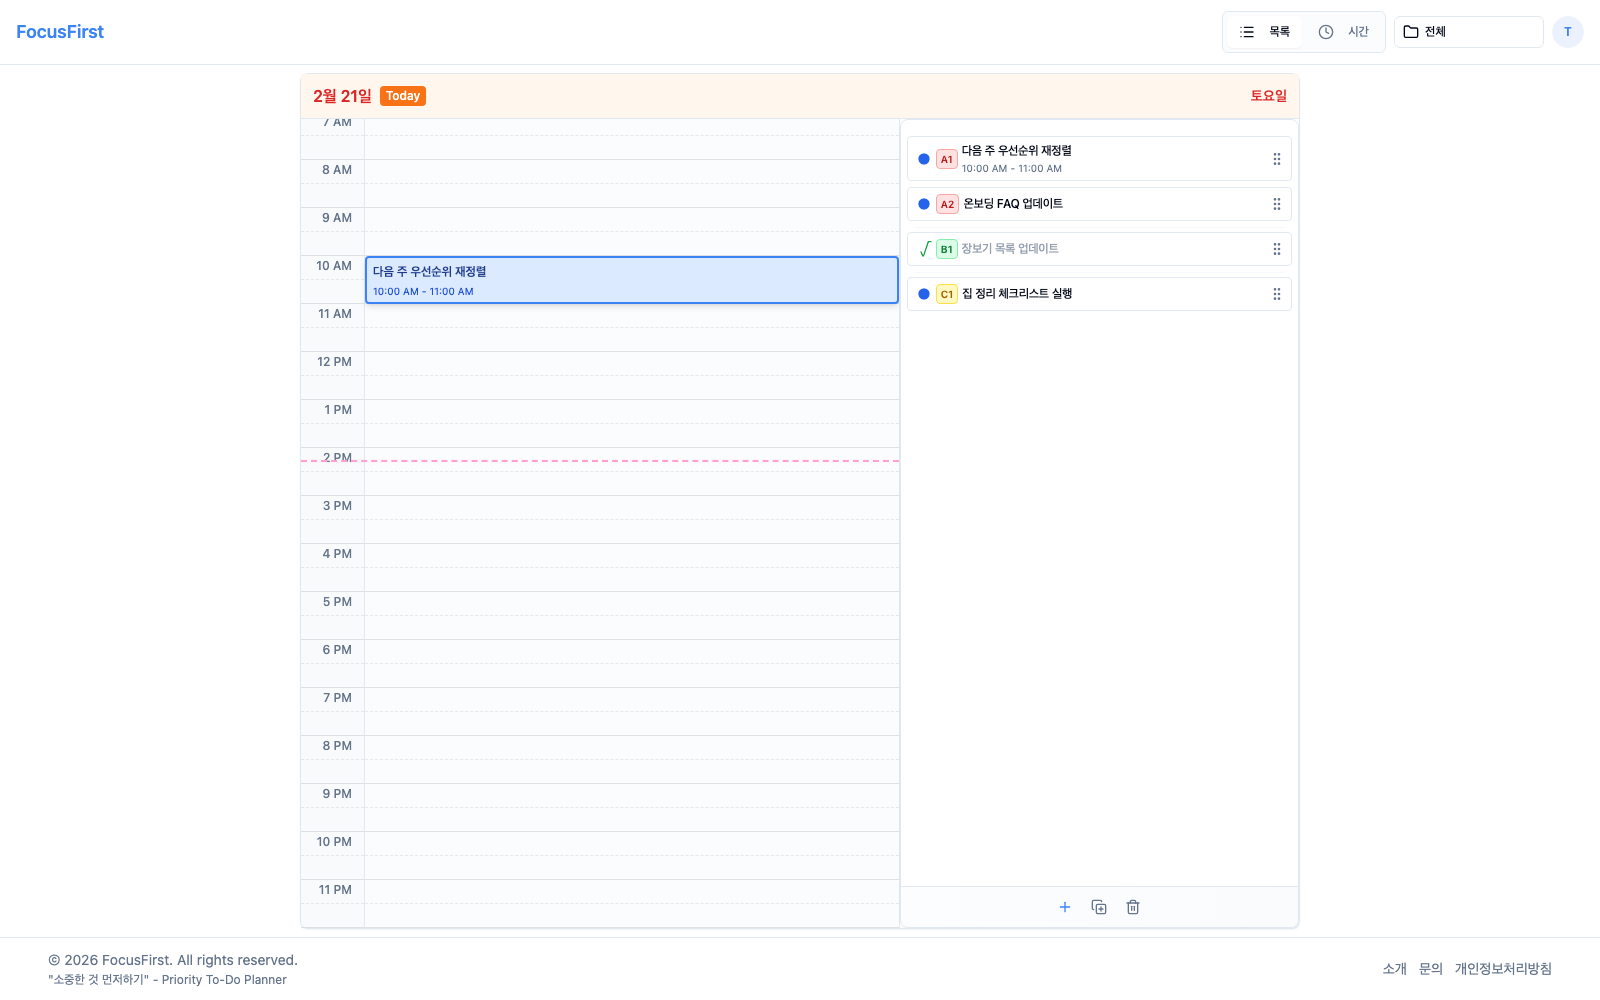
Task: Switch to 시간 time view
Action: click(1344, 32)
